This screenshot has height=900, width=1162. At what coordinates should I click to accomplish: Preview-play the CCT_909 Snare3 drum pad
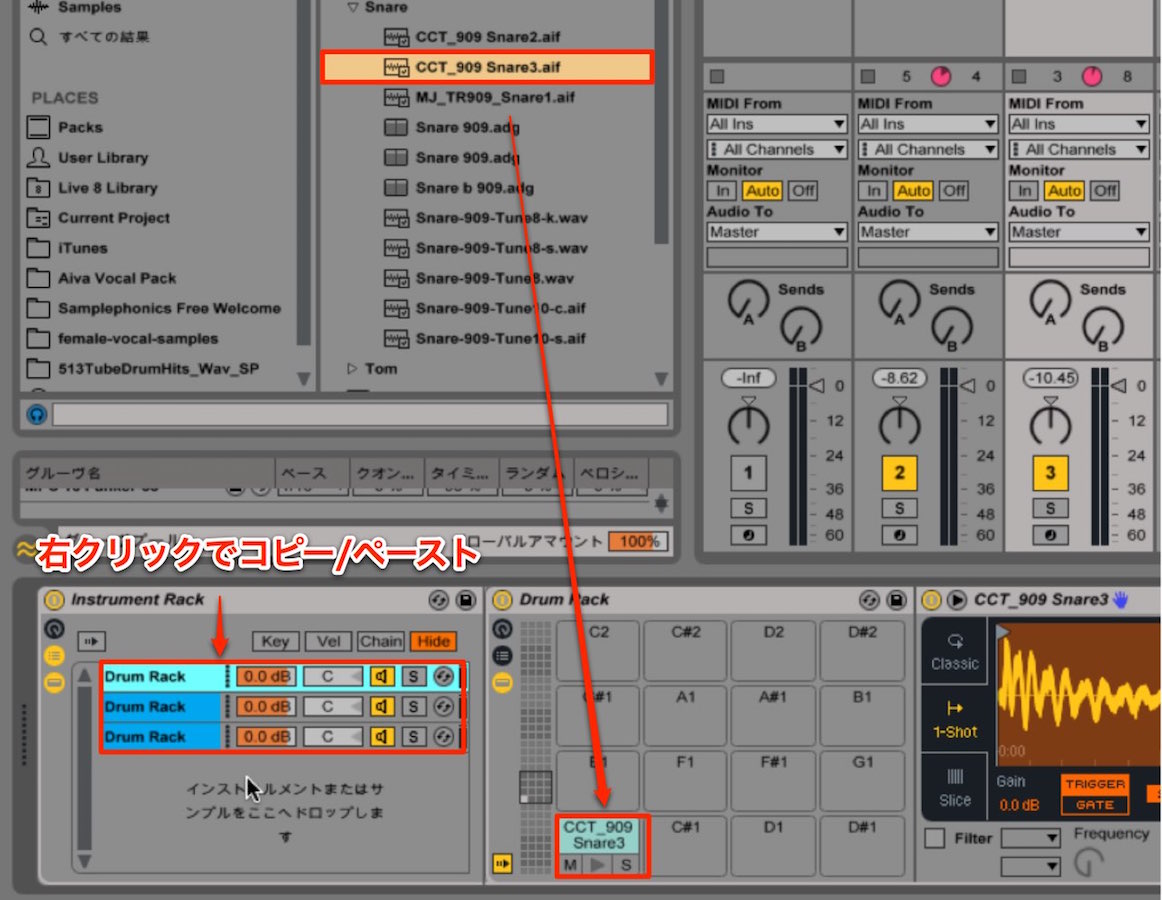(598, 864)
